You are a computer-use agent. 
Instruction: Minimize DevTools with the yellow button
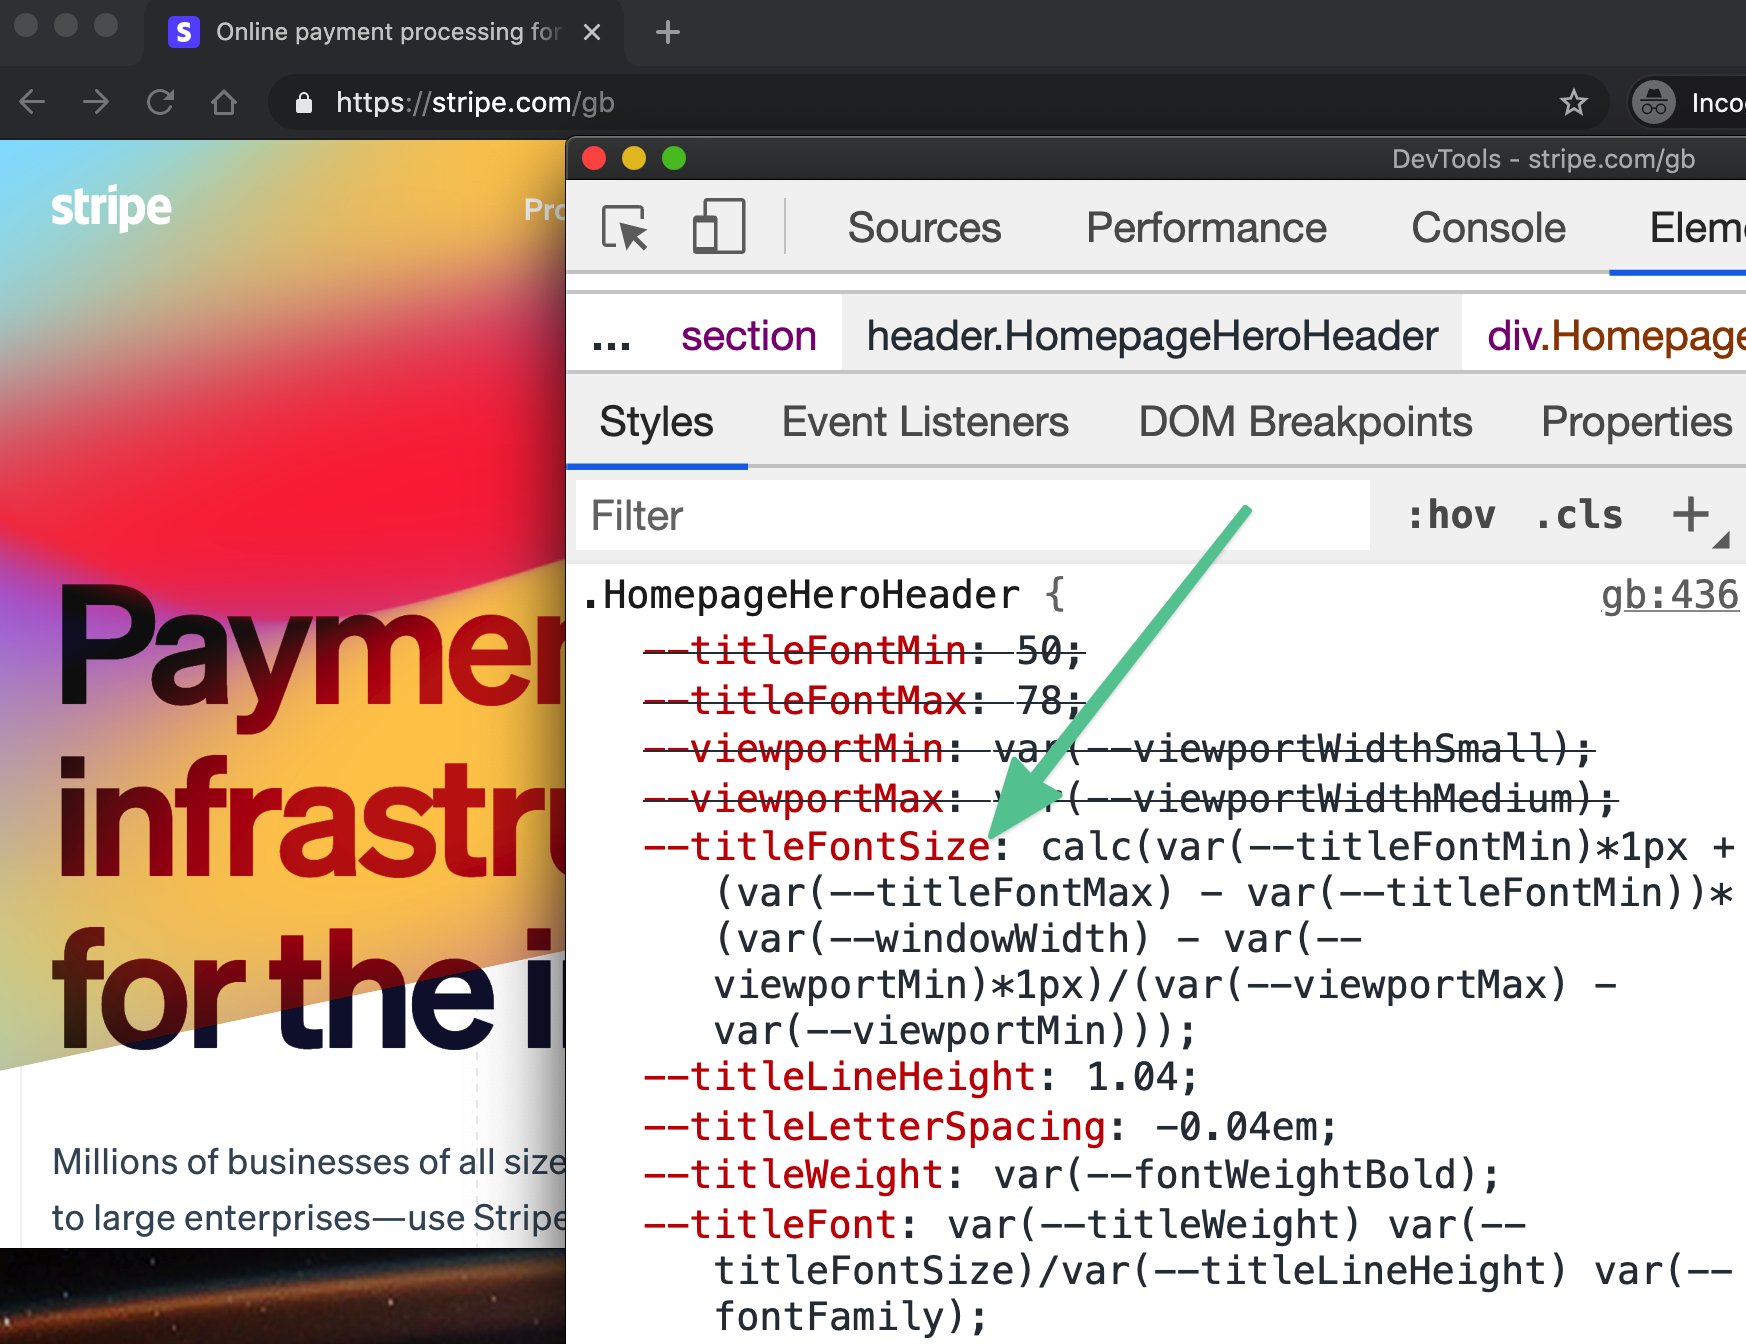click(x=634, y=158)
